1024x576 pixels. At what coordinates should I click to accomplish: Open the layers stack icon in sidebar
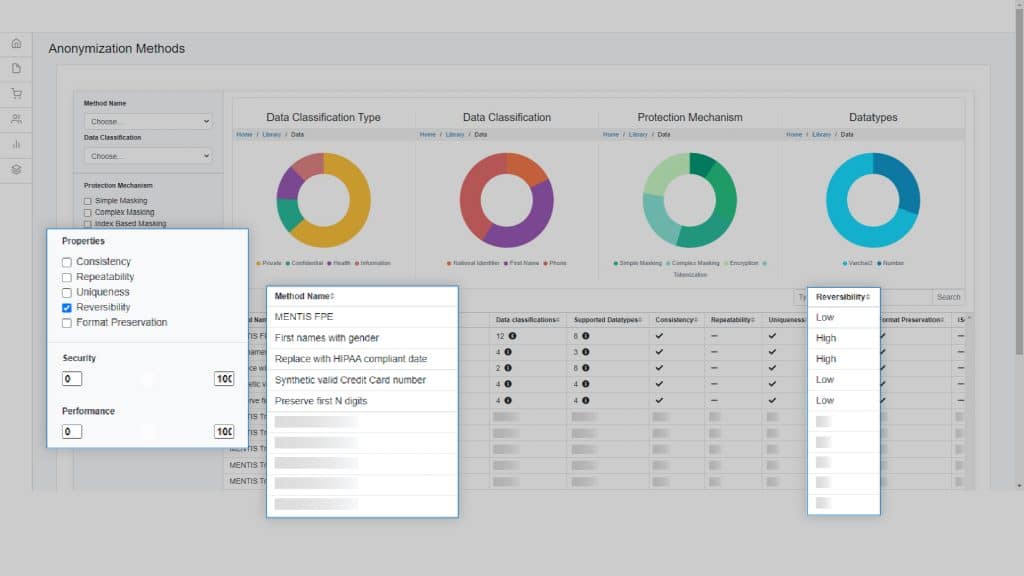point(16,169)
